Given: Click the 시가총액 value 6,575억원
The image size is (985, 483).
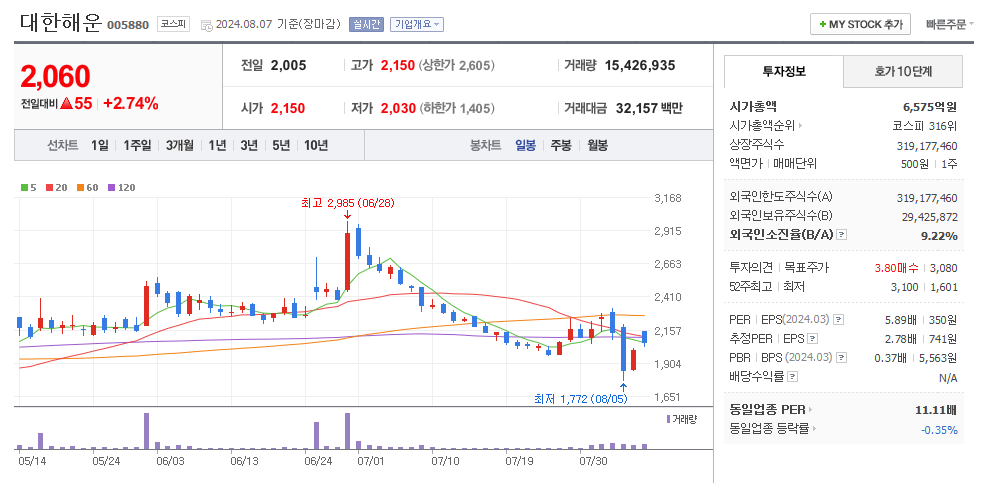Looking at the screenshot, I should 930,107.
